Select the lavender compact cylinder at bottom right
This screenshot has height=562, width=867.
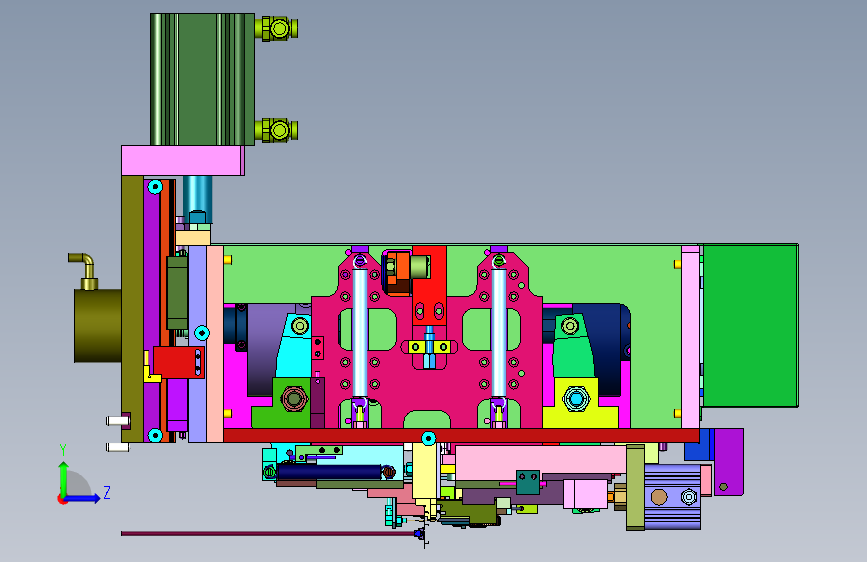pyautogui.click(x=672, y=497)
